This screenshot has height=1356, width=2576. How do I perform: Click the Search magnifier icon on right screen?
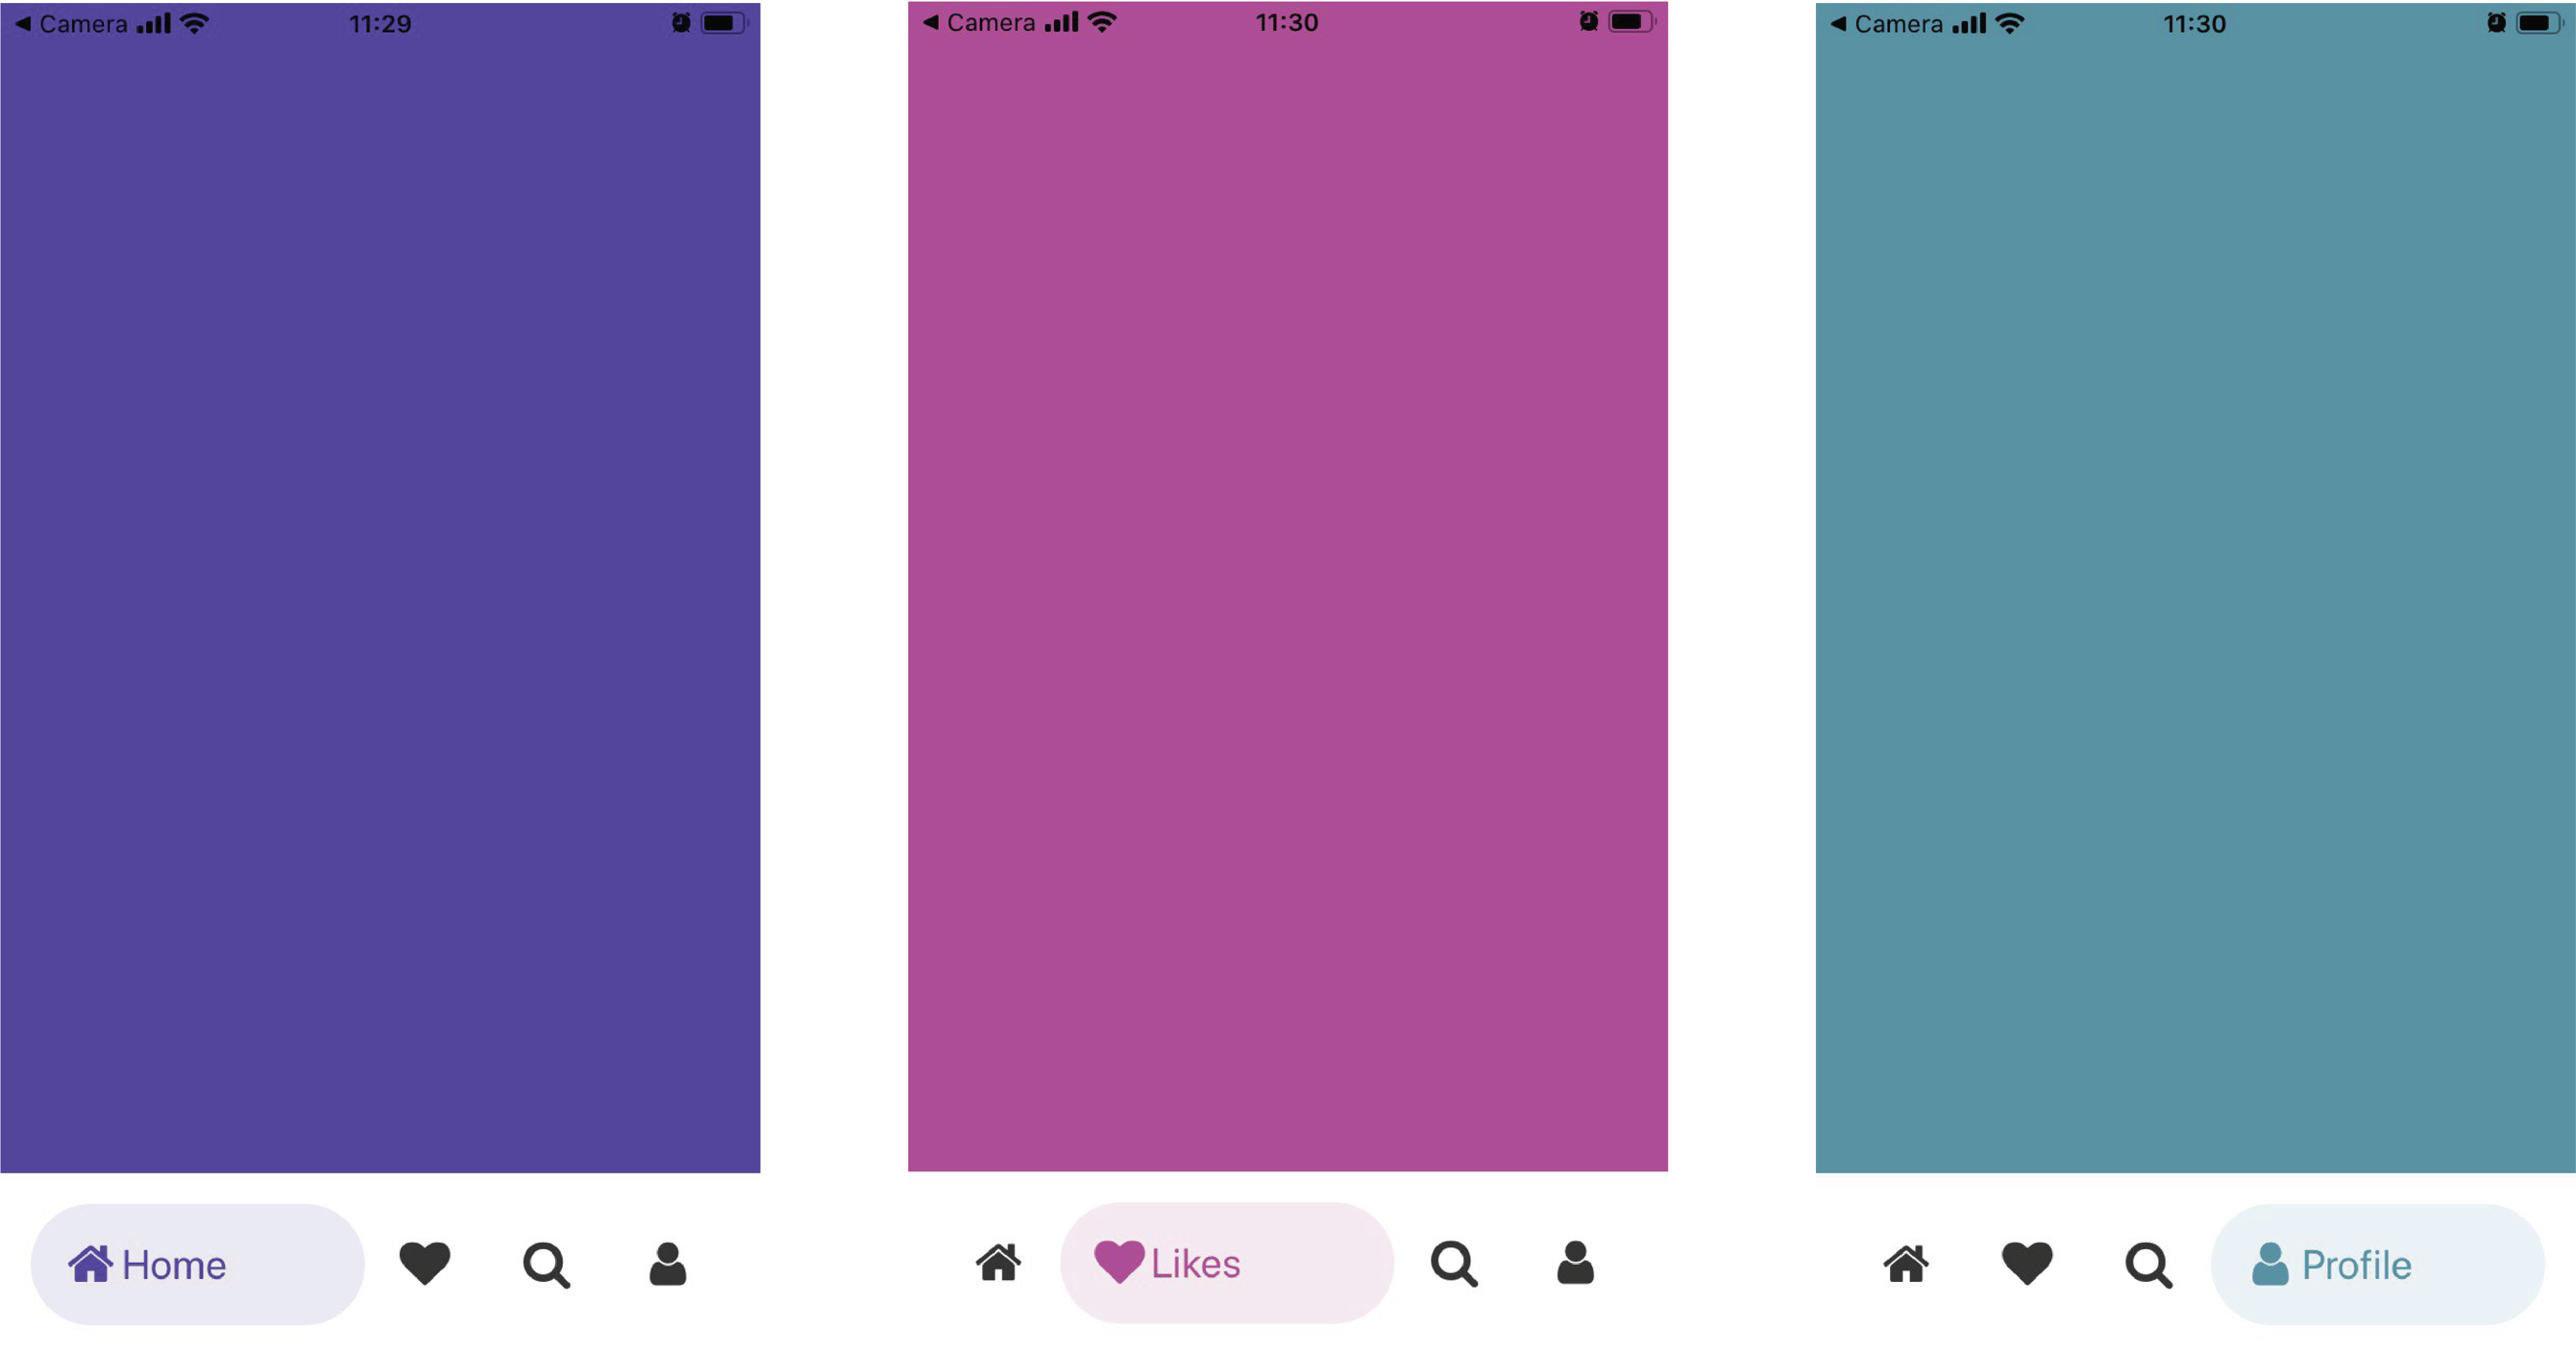point(2145,1264)
